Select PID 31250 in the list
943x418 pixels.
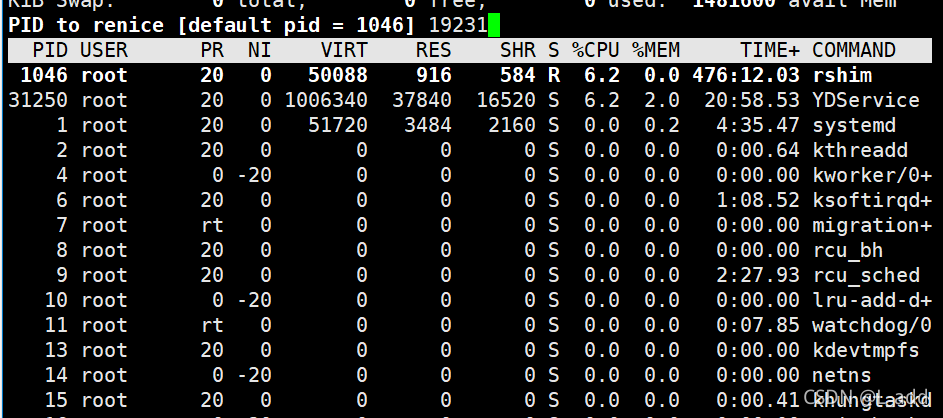pos(38,100)
